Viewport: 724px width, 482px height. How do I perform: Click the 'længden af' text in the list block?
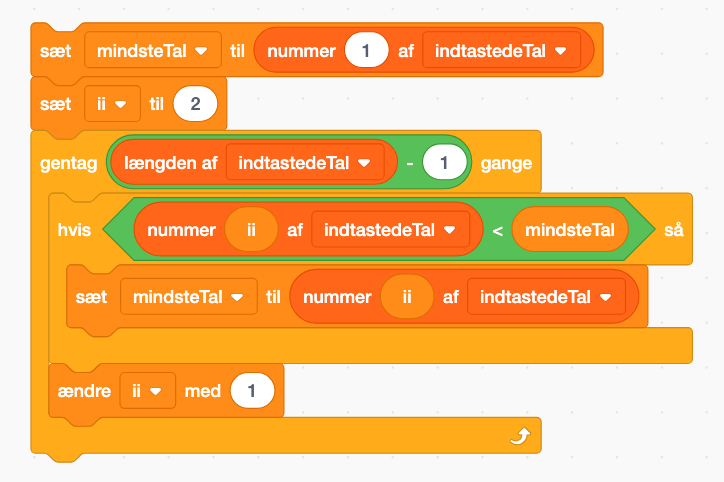pos(169,162)
